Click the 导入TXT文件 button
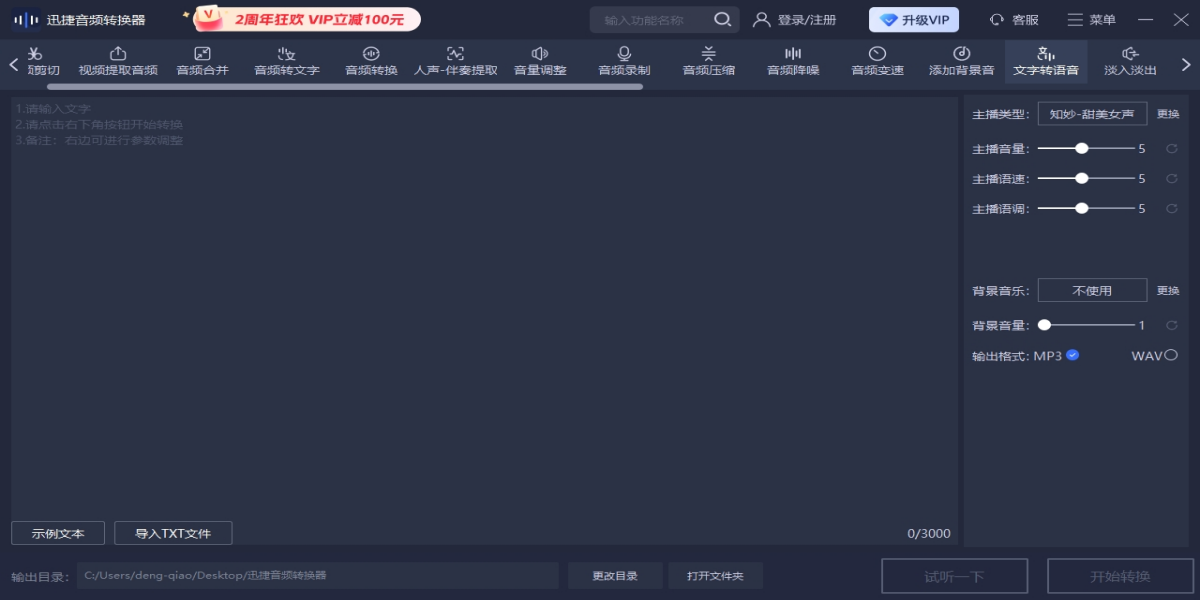The image size is (1200, 600). click(173, 533)
